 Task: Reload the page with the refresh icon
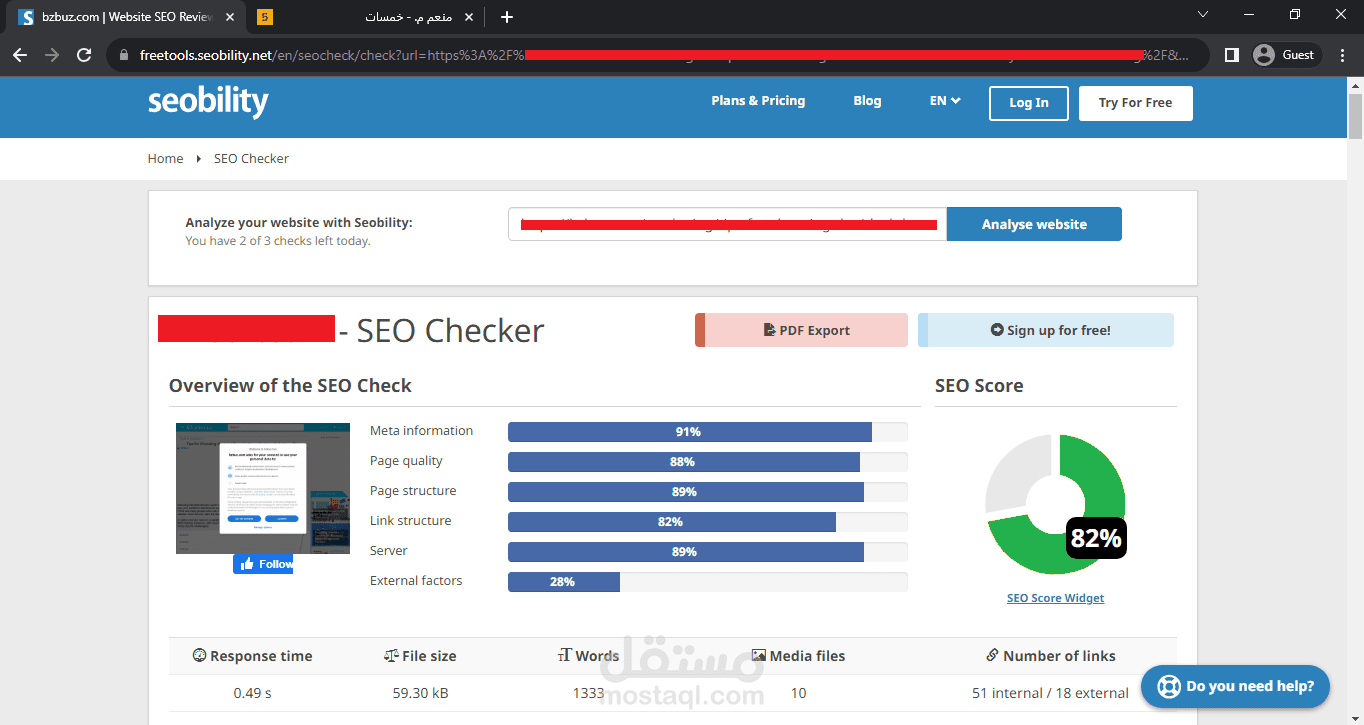click(x=84, y=55)
